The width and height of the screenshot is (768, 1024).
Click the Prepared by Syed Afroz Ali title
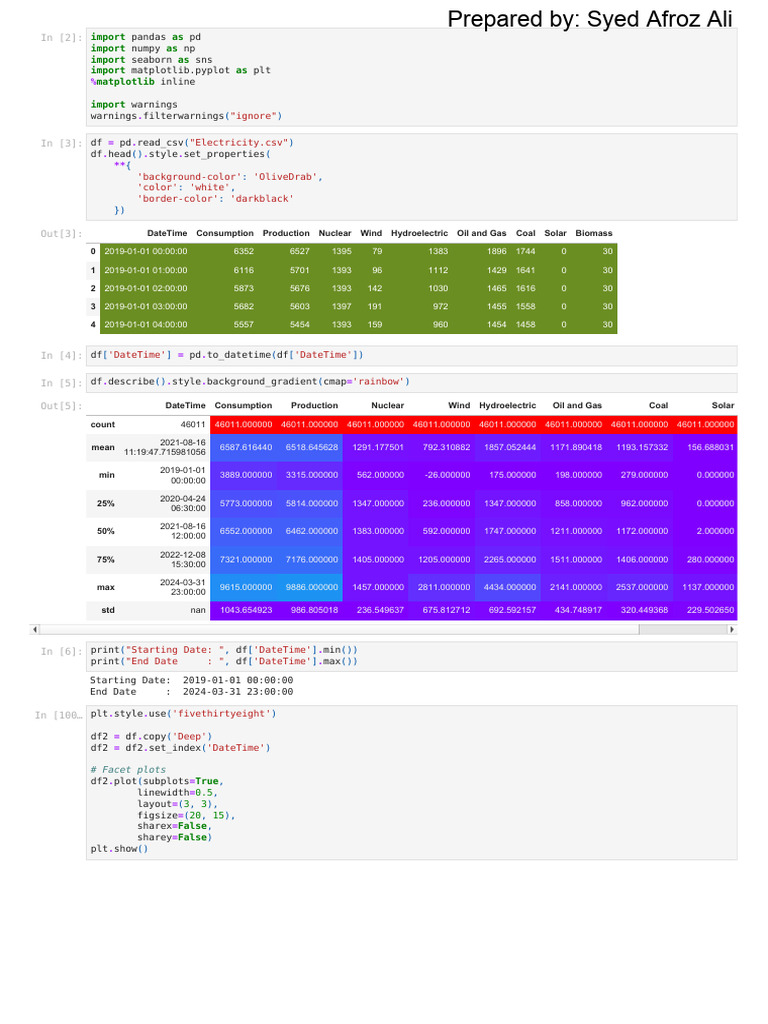click(589, 19)
